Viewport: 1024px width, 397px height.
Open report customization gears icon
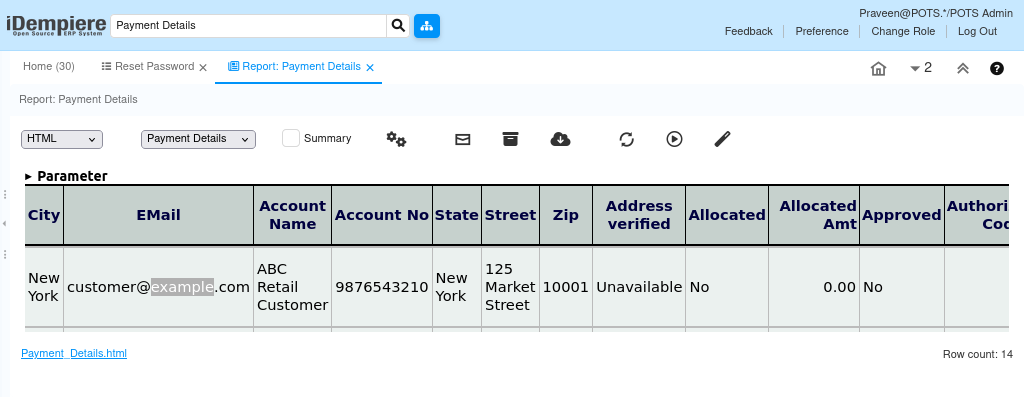pos(396,139)
